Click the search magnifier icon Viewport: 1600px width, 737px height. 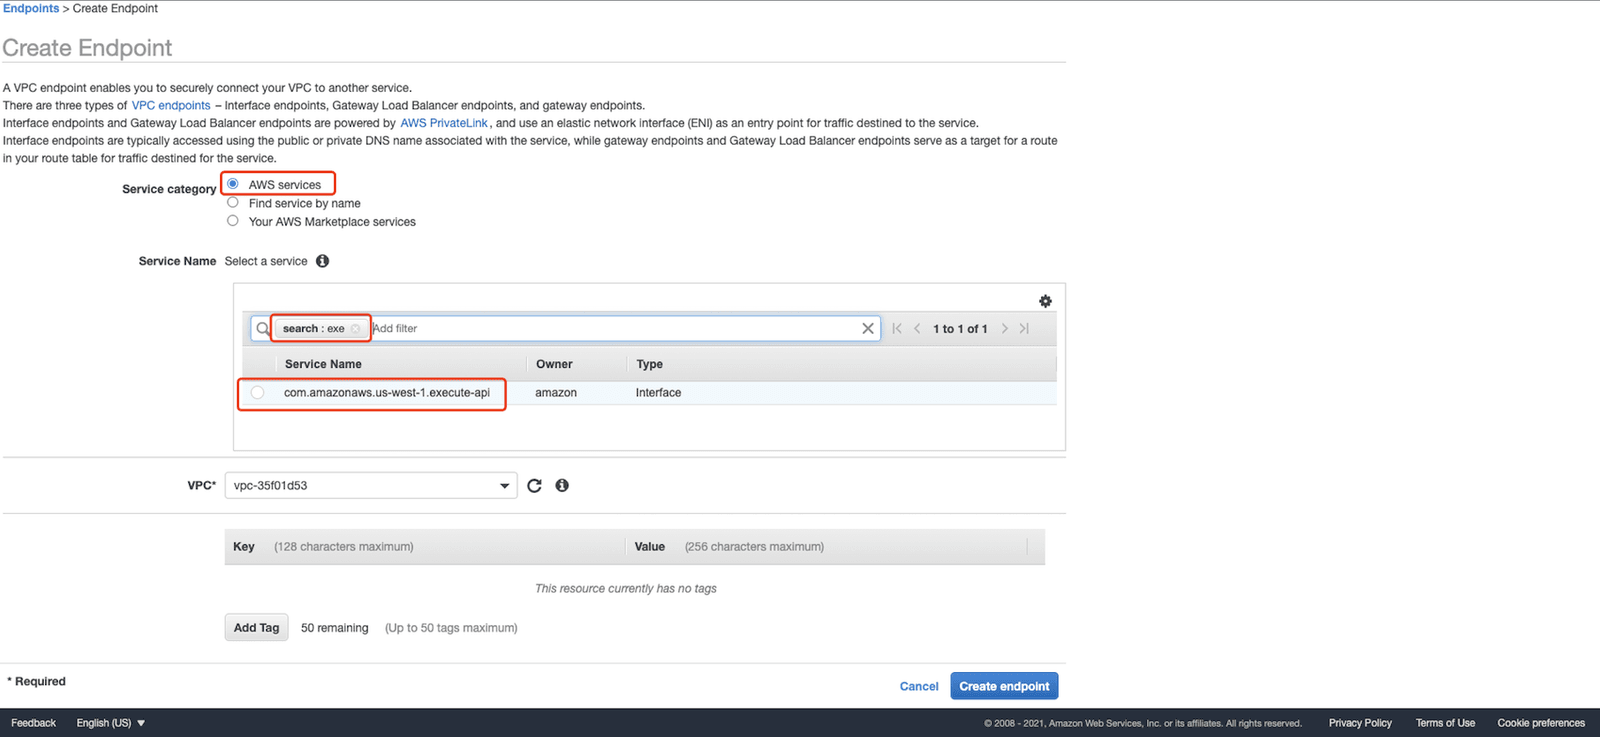pyautogui.click(x=262, y=328)
